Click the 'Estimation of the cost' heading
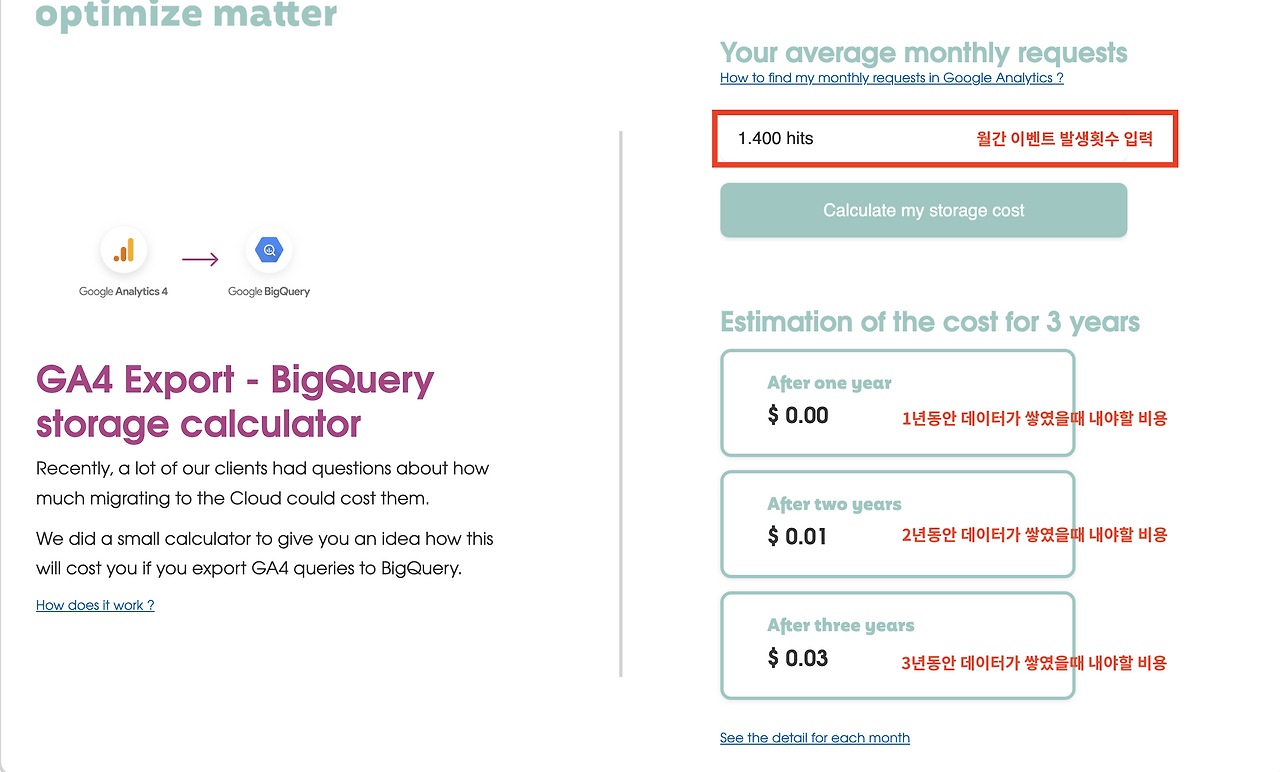 pyautogui.click(x=930, y=322)
